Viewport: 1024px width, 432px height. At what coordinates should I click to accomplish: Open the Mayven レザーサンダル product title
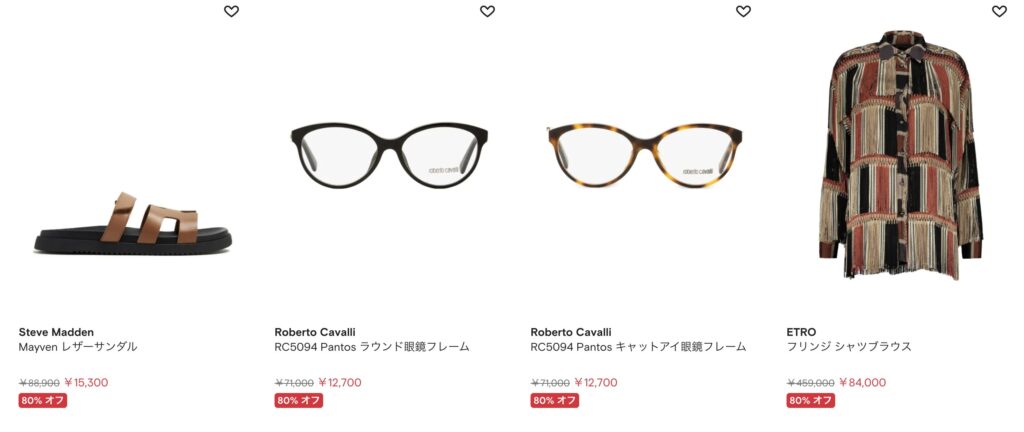coord(78,347)
